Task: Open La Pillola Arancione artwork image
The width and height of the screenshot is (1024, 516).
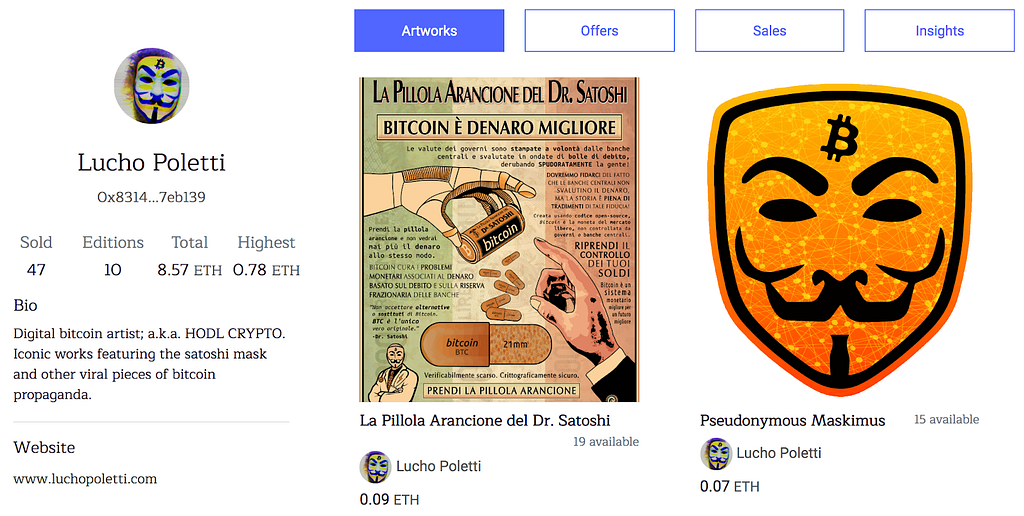Action: 500,239
